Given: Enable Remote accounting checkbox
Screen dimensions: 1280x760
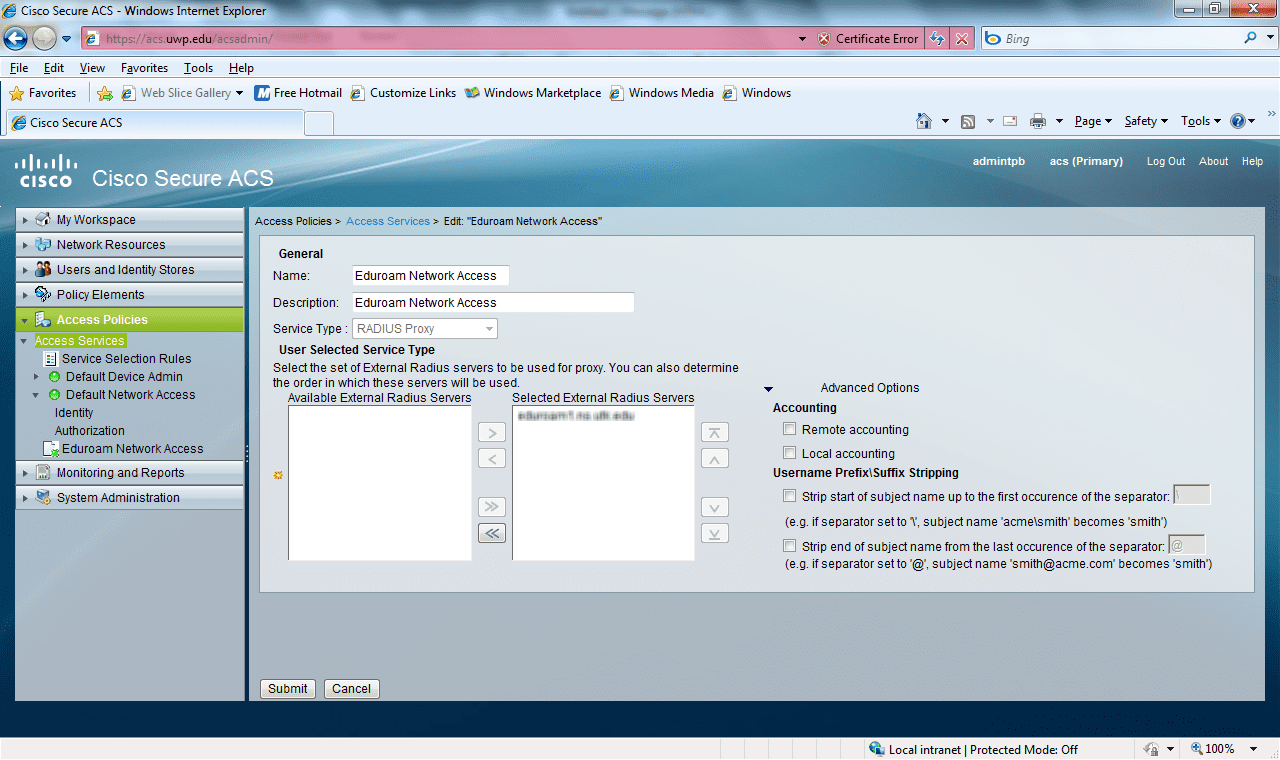Looking at the screenshot, I should 790,429.
